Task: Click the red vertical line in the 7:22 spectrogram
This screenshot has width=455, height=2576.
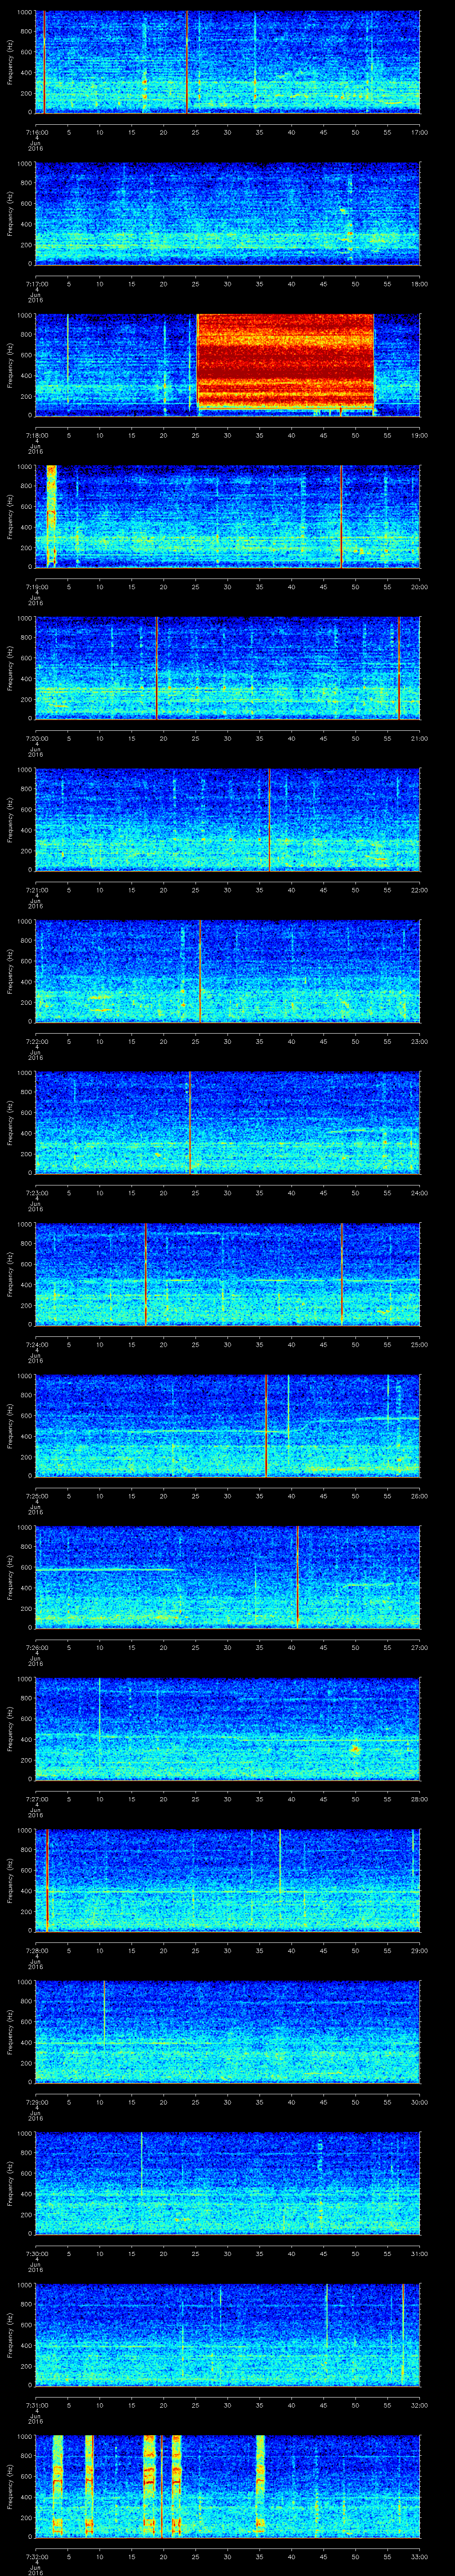Action: (200, 970)
